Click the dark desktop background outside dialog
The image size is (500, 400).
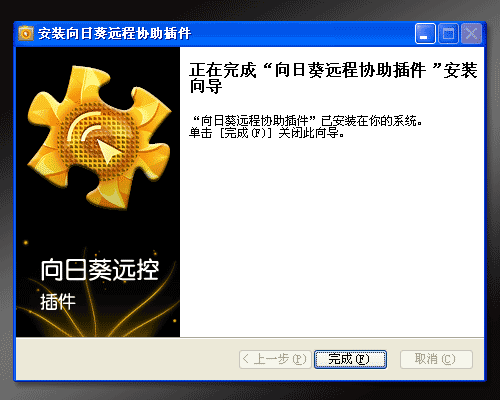(250, 10)
